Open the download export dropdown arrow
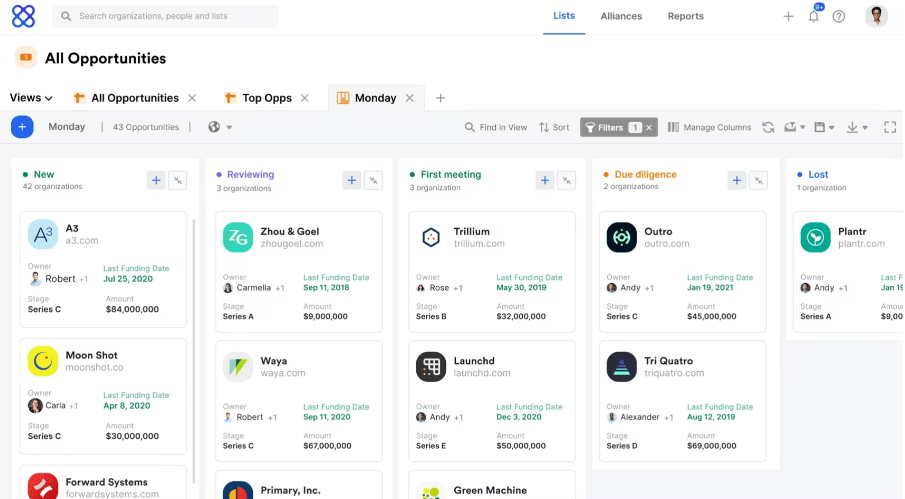Screen dimensions: 905x499 point(864,128)
